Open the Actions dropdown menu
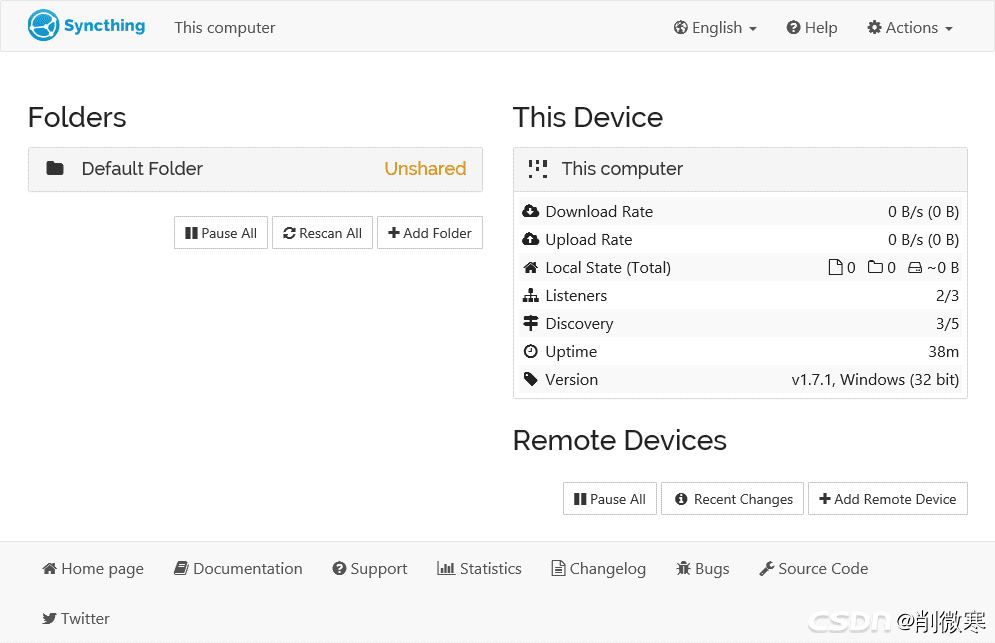The image size is (995, 643). (x=910, y=28)
